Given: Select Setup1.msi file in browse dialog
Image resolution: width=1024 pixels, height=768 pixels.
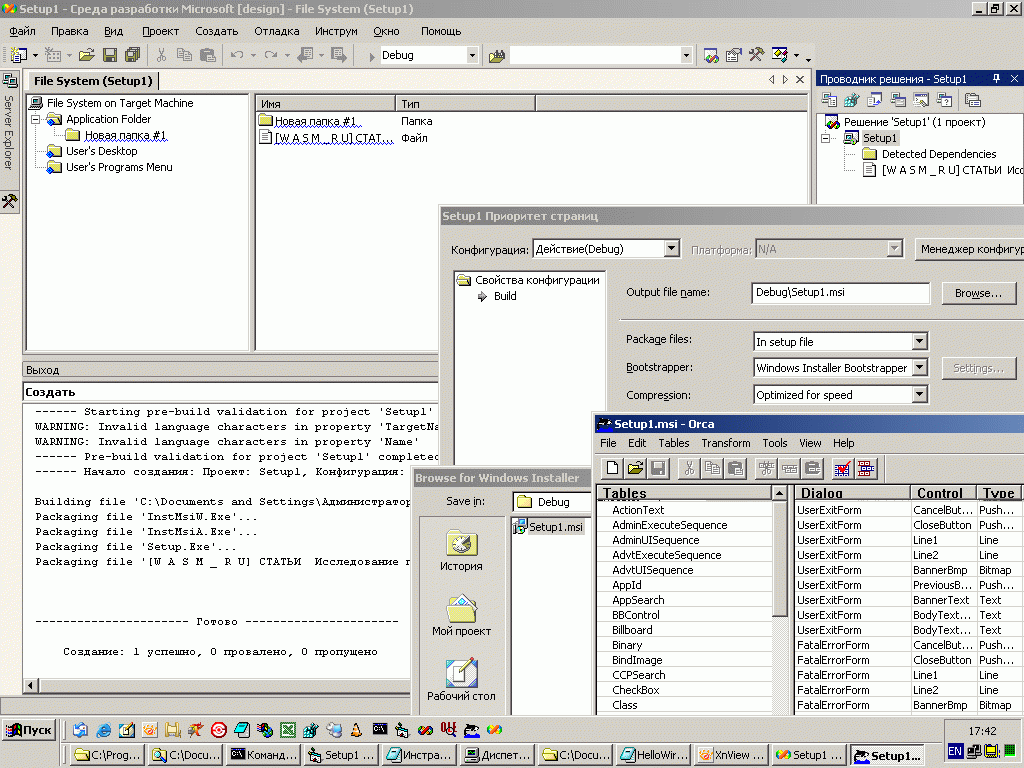Looking at the screenshot, I should pos(554,526).
